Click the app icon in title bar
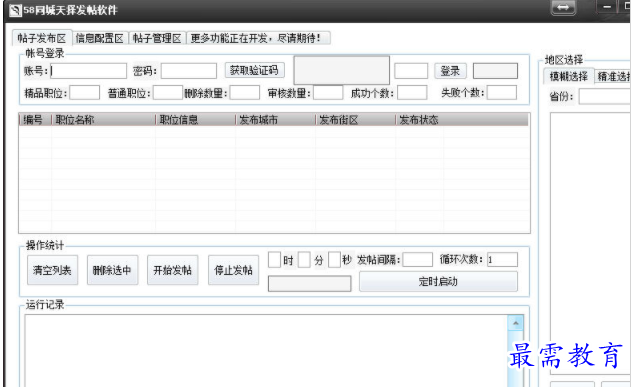 pos(15,10)
